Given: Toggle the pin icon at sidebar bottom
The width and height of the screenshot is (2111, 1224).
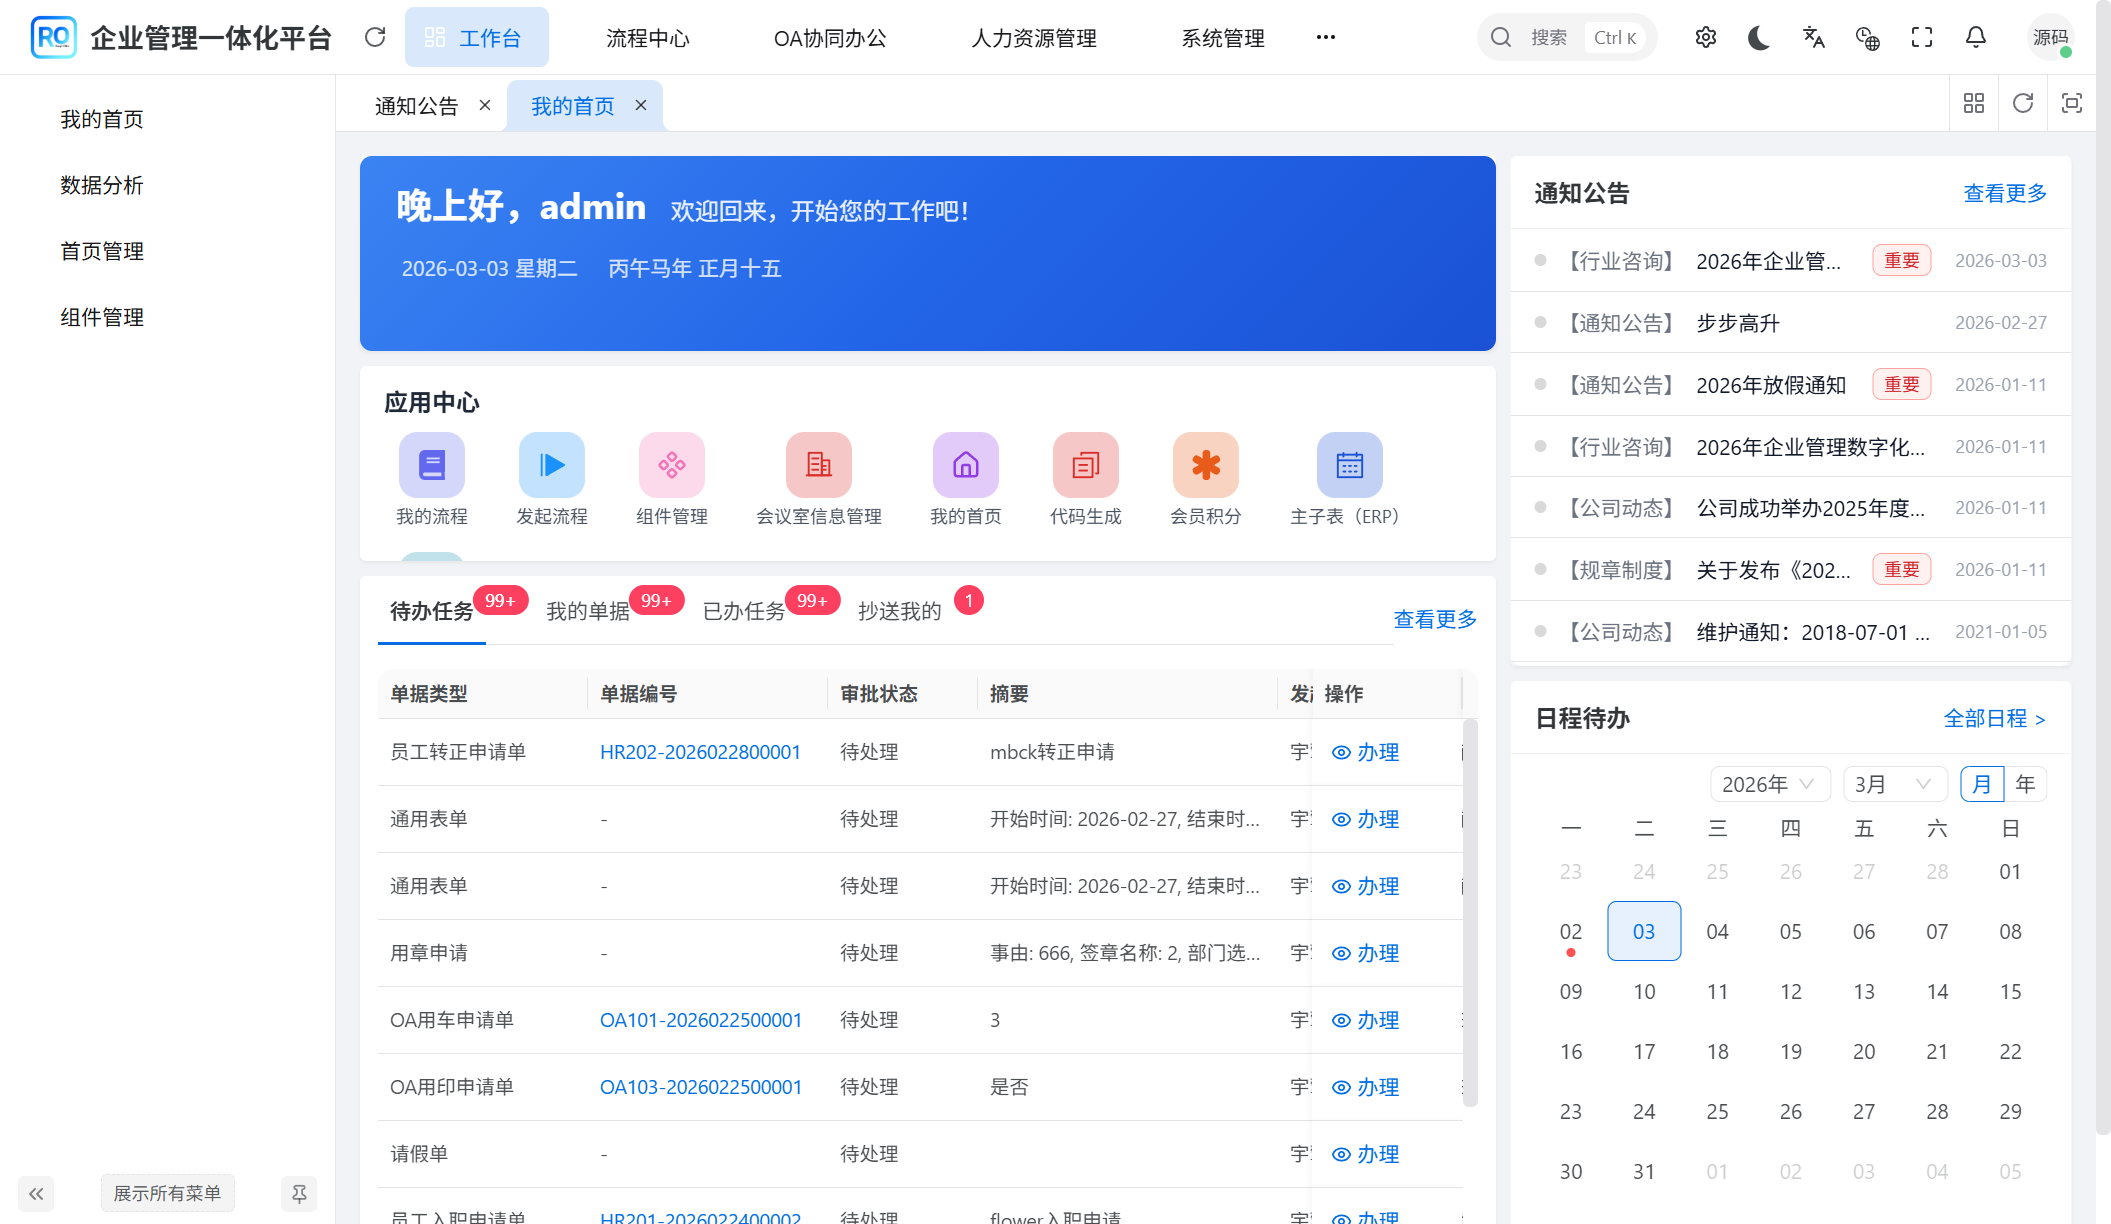Looking at the screenshot, I should point(299,1193).
